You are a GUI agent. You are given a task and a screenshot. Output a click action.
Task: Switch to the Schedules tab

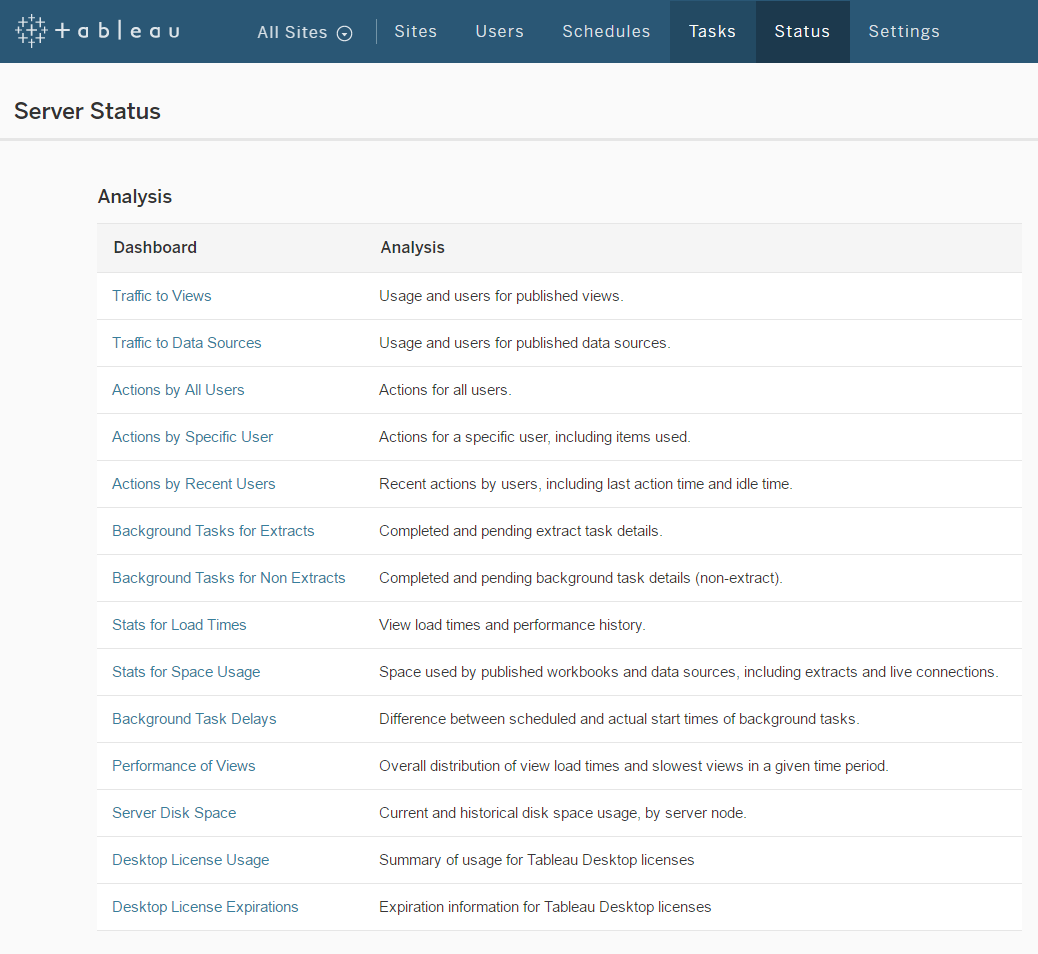click(x=606, y=31)
